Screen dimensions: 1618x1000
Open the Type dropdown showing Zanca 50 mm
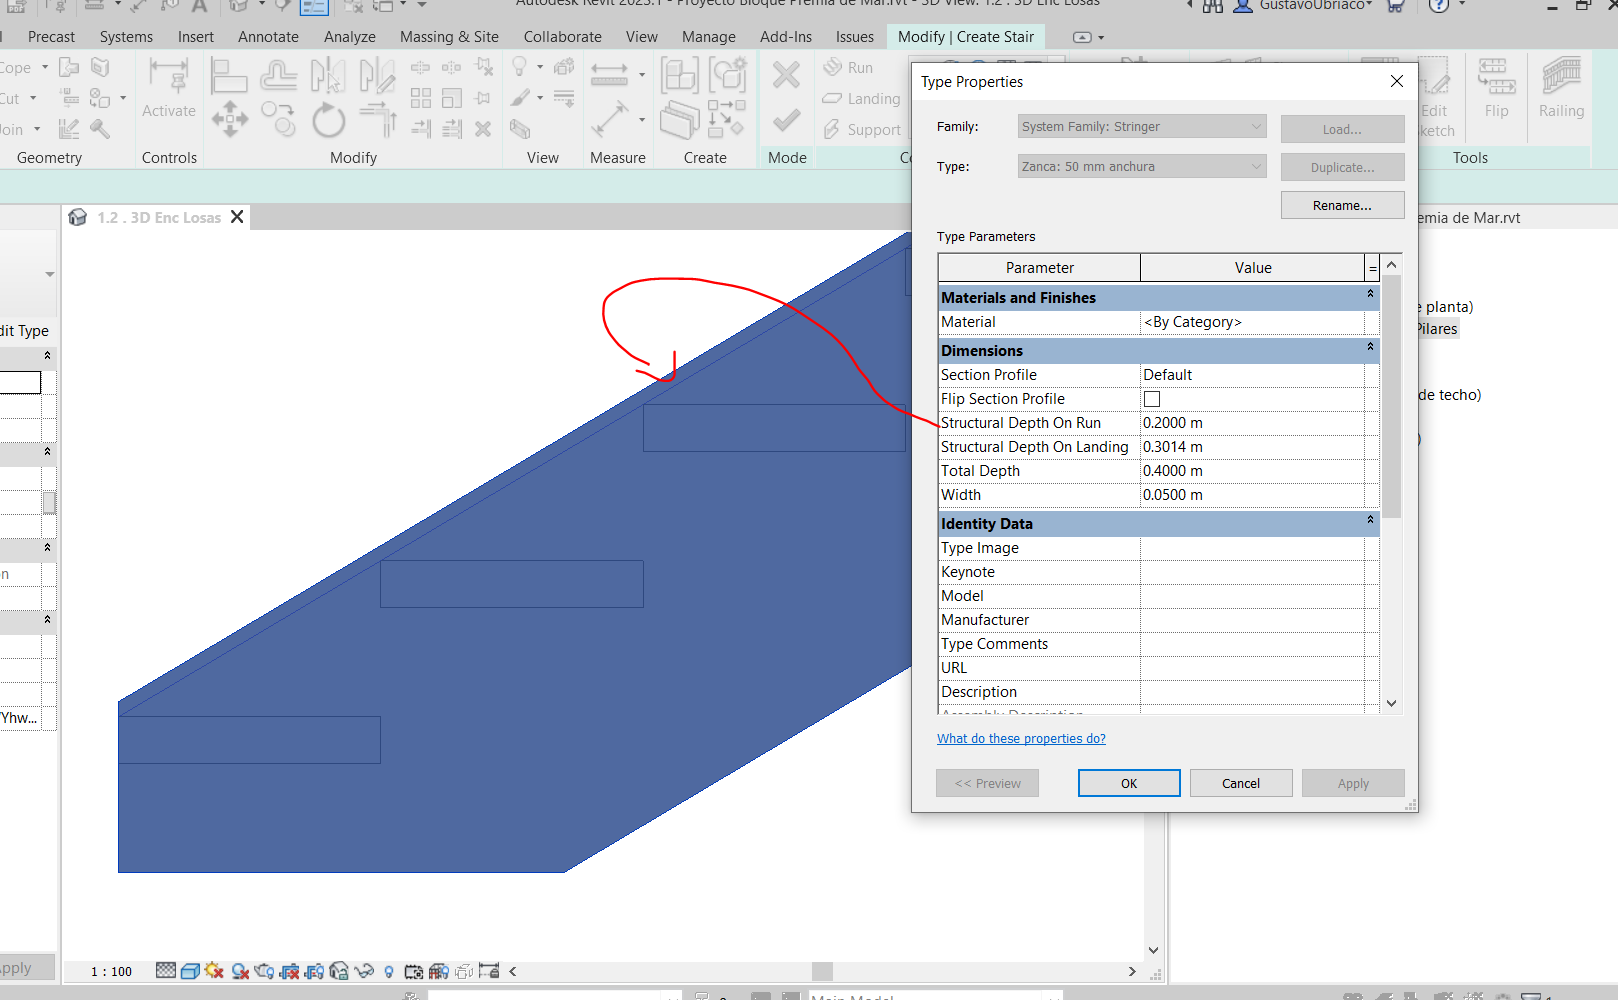1142,167
